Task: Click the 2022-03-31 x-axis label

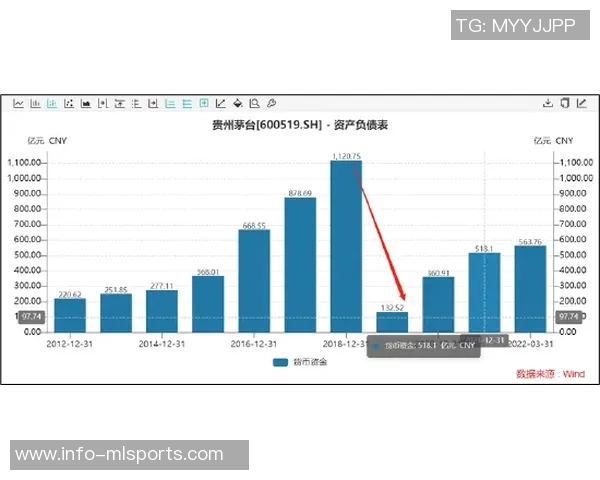Action: pos(531,344)
